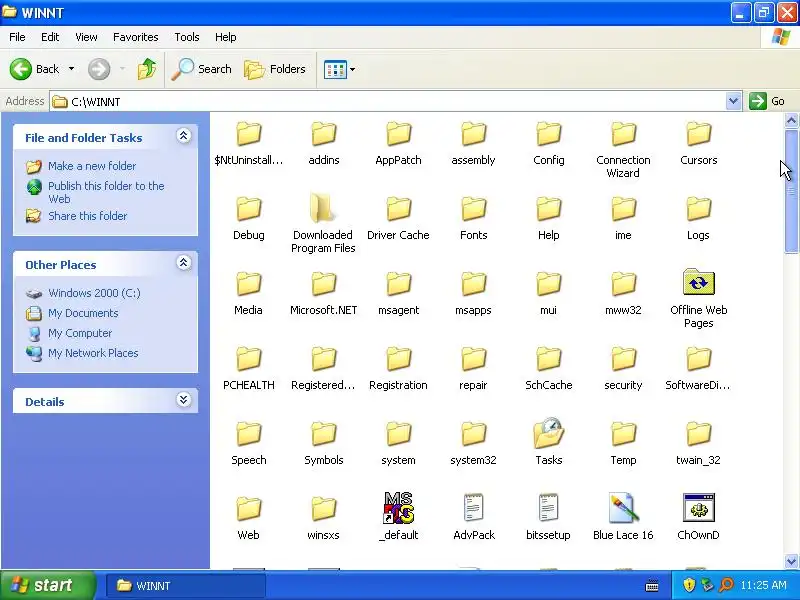This screenshot has width=800, height=600.
Task: Expand the address bar dropdown
Action: click(733, 101)
